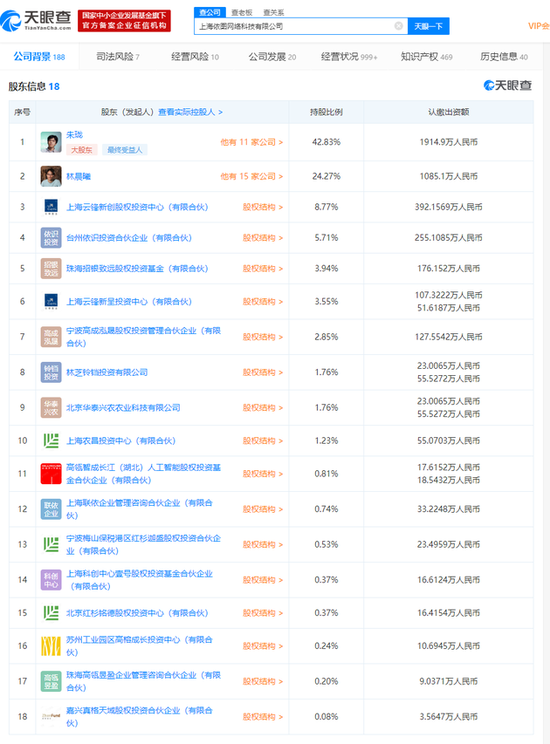Image resolution: width=550 pixels, height=744 pixels.
Task: Switch to 知识产权 tab
Action: point(427,57)
